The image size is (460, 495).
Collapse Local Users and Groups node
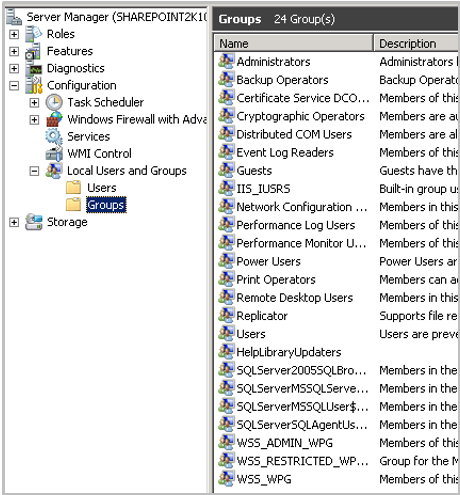click(x=34, y=171)
